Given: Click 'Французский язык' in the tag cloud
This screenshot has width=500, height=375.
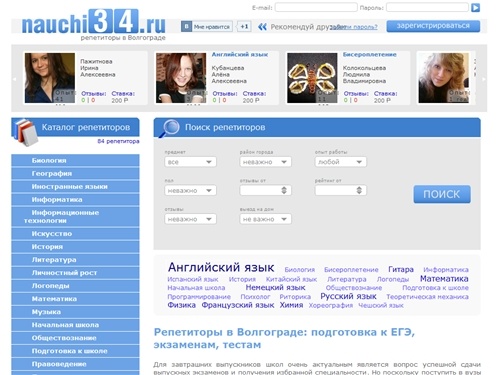Looking at the screenshot, I should click(x=238, y=305).
